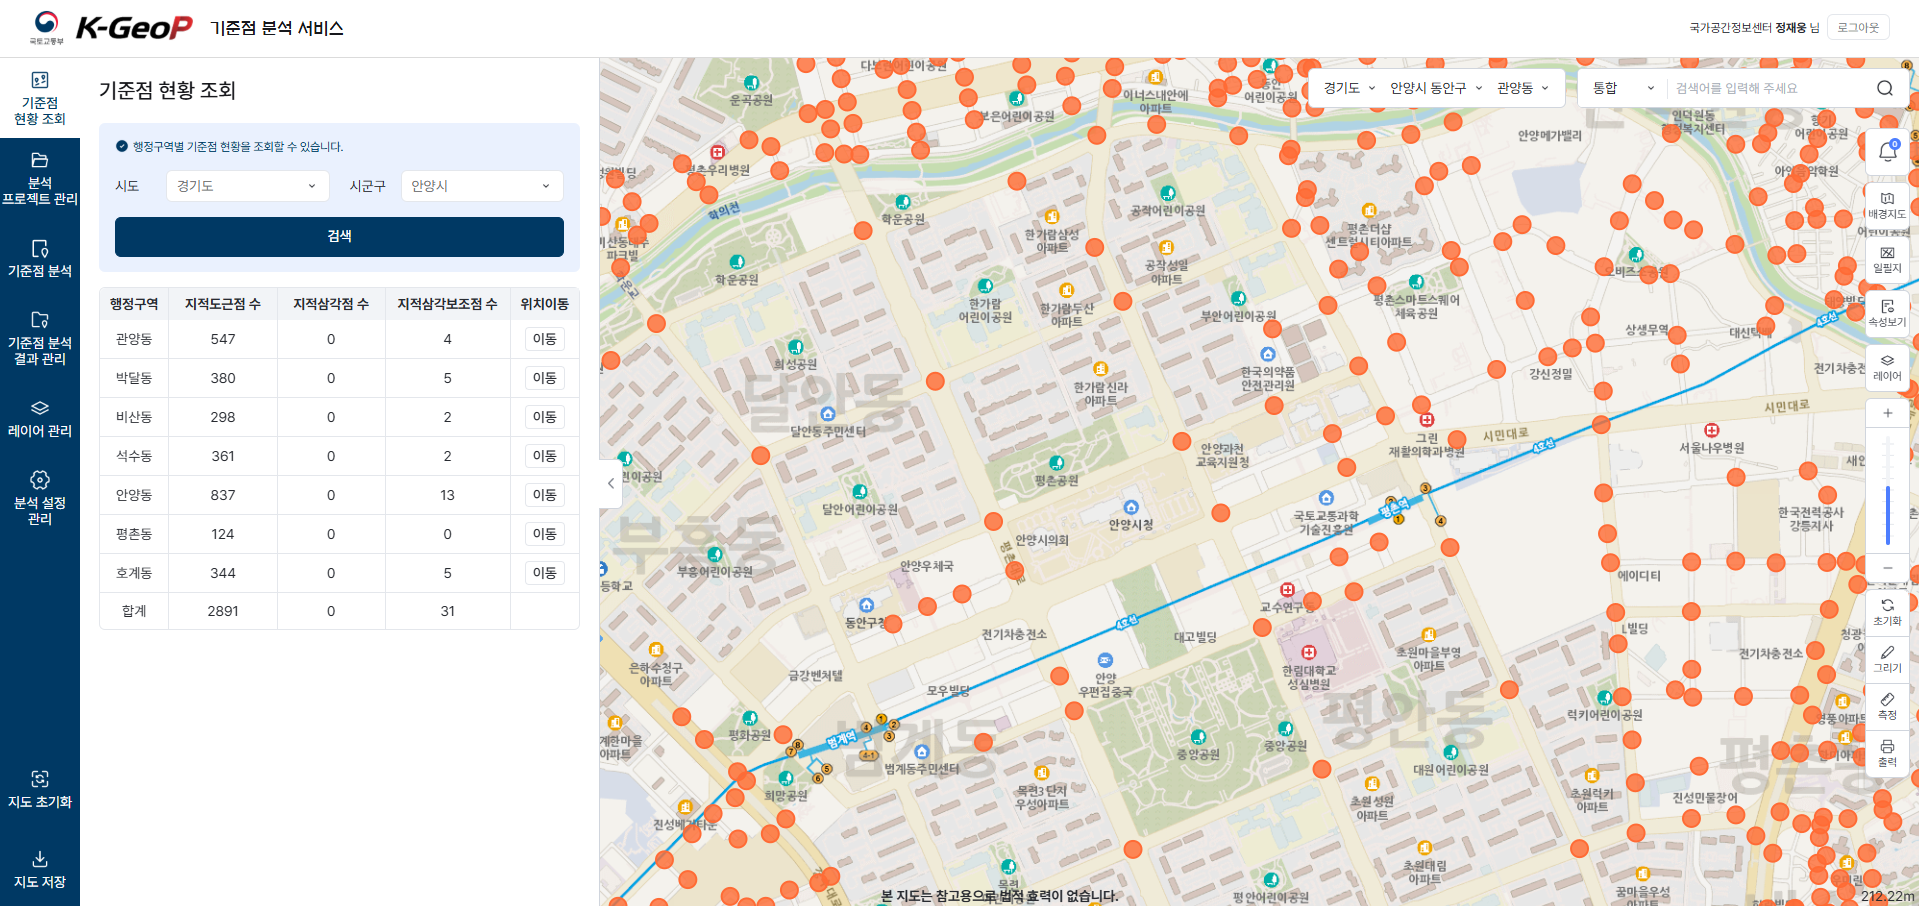This screenshot has height=906, width=1919.
Task: Collapse the left results panel
Action: point(611,483)
